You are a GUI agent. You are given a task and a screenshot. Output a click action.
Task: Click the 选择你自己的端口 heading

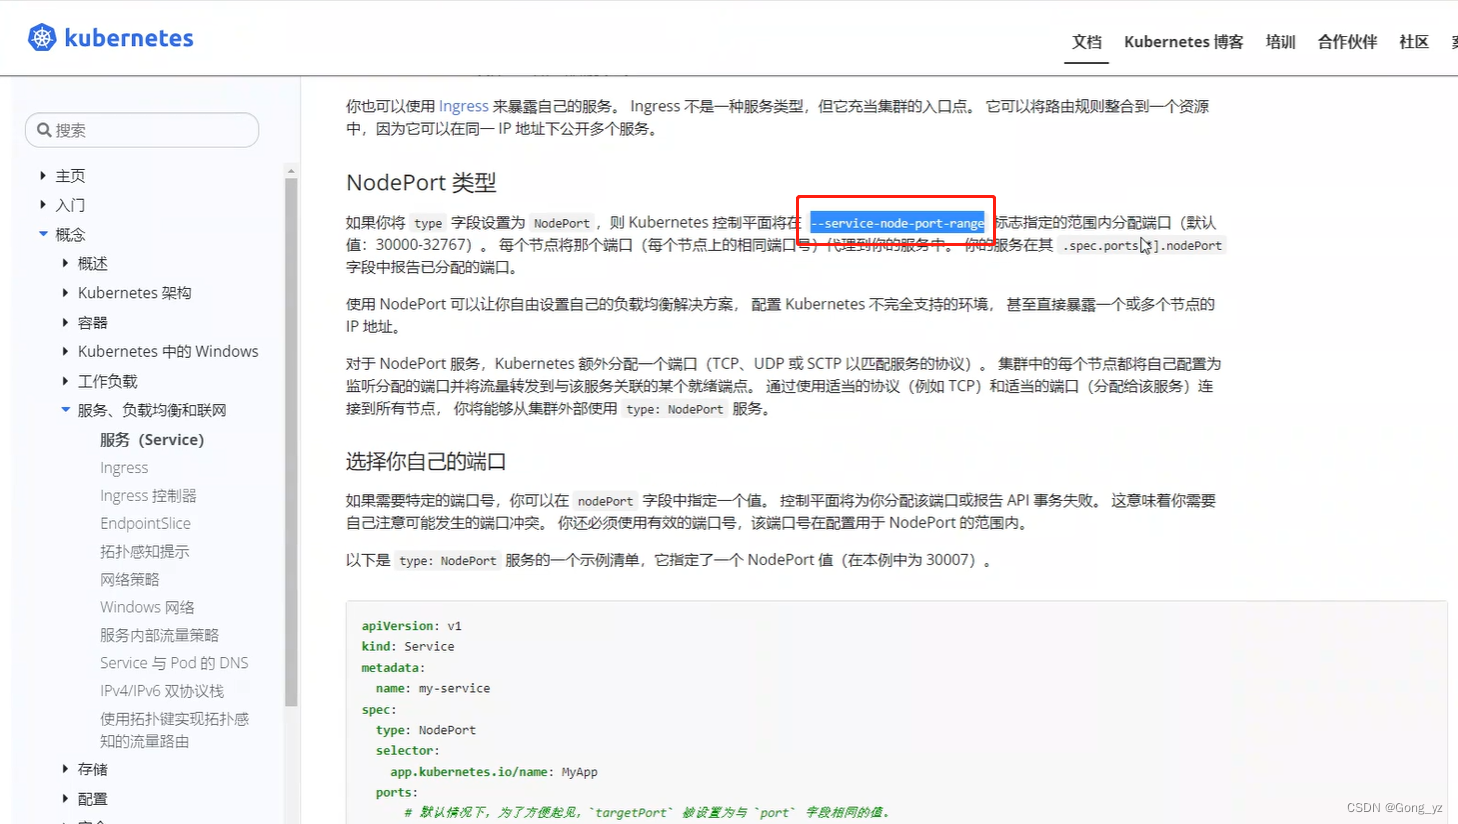pos(426,461)
